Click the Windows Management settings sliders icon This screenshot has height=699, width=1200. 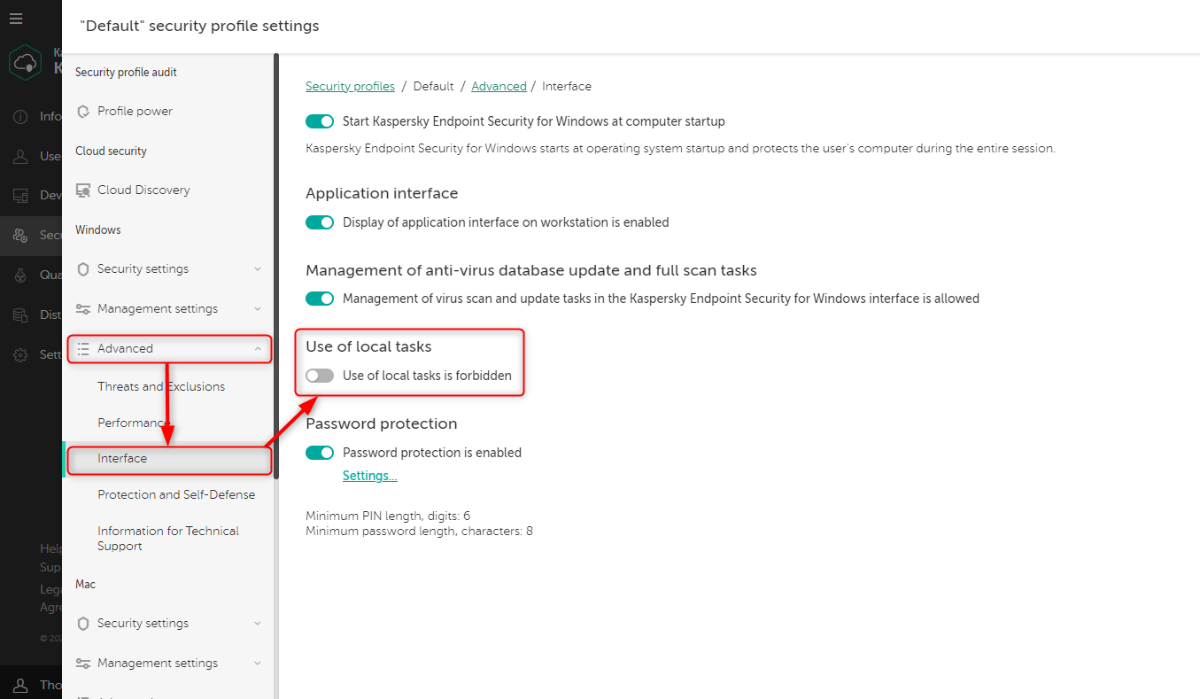pyautogui.click(x=84, y=309)
